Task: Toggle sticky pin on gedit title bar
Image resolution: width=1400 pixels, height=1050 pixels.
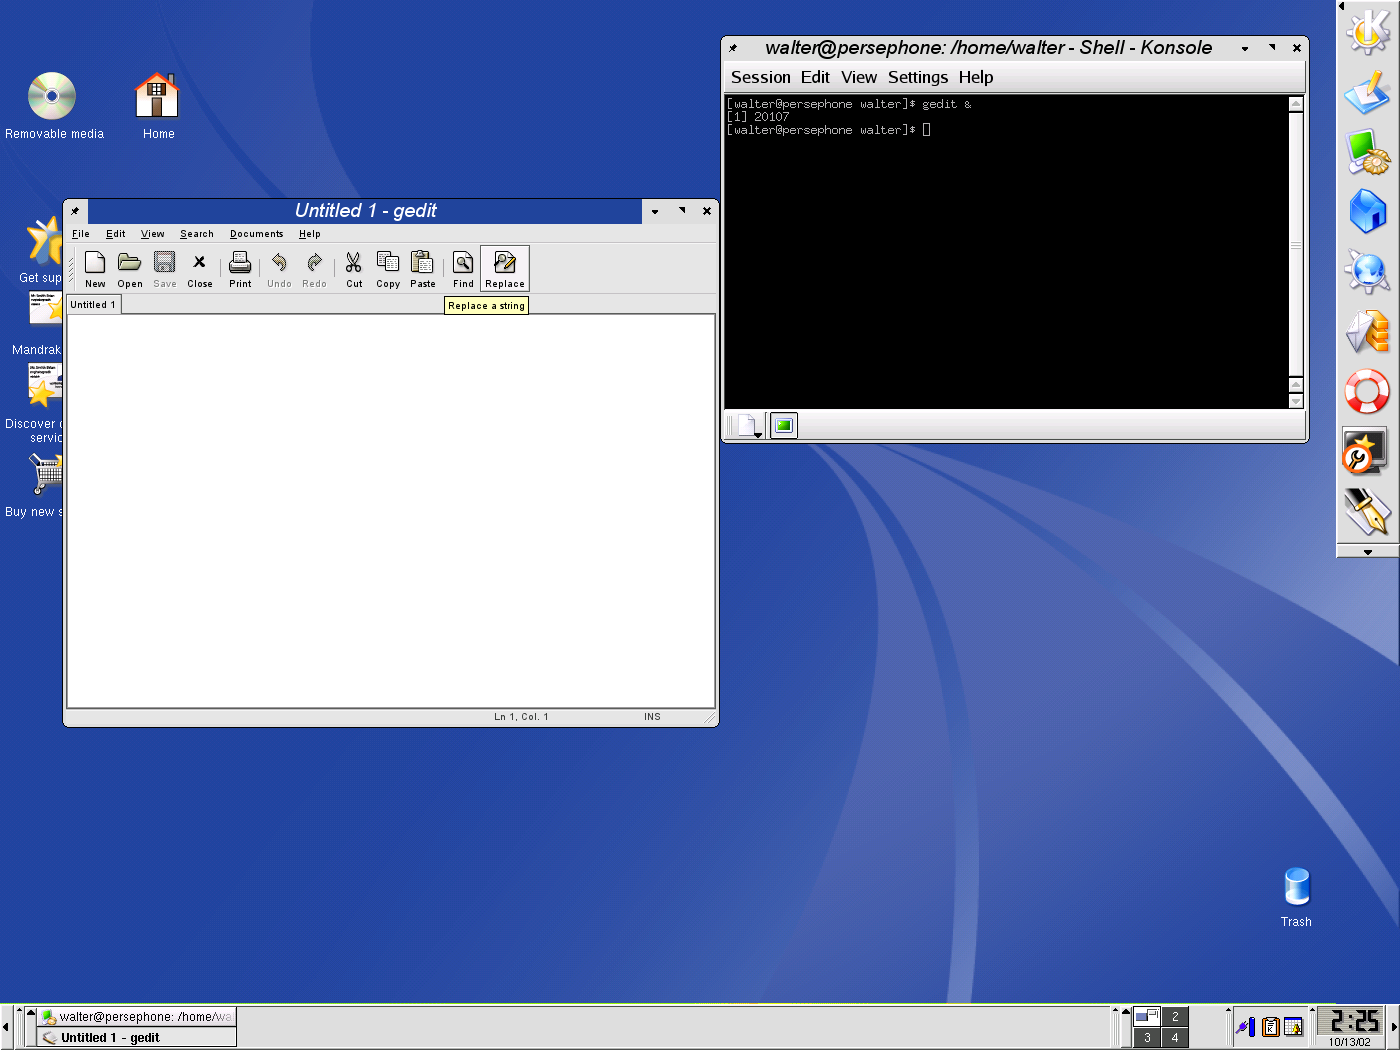Action: [75, 211]
